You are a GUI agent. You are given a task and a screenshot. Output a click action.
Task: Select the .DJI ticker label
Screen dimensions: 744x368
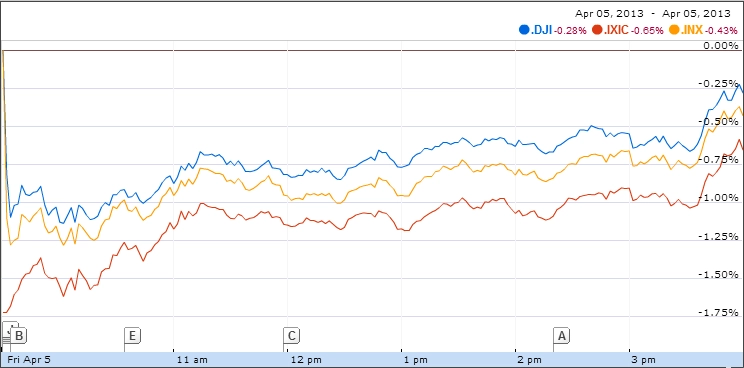(x=540, y=30)
